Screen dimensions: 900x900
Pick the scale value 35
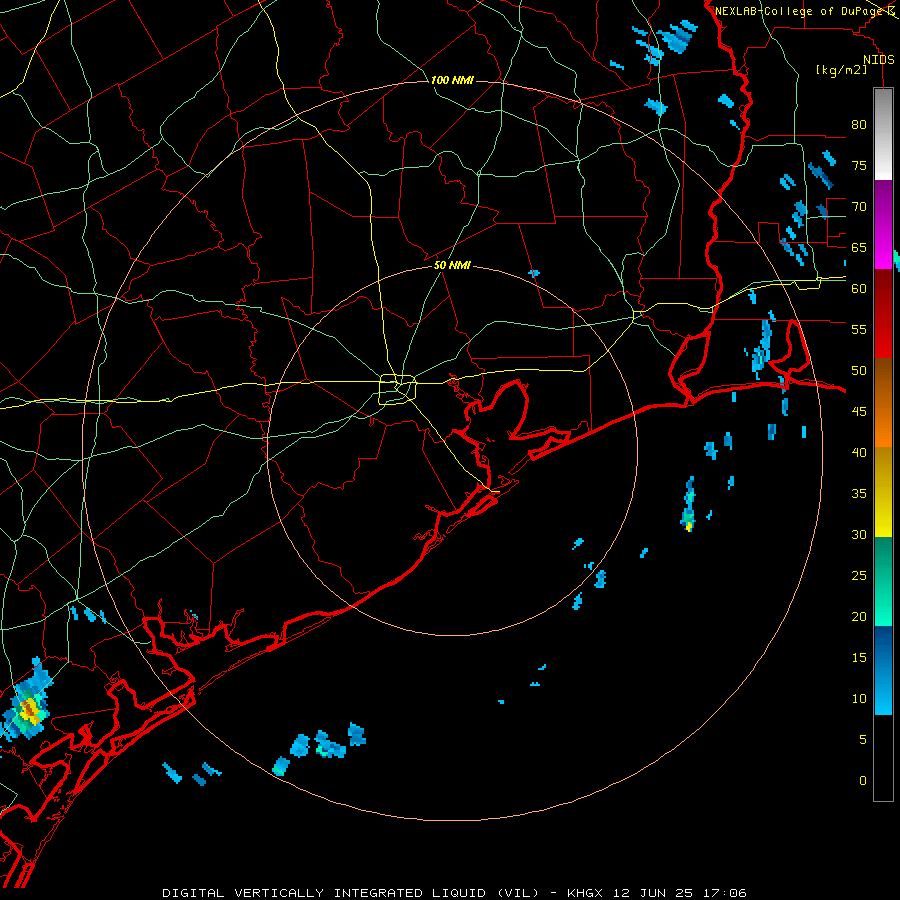click(859, 494)
